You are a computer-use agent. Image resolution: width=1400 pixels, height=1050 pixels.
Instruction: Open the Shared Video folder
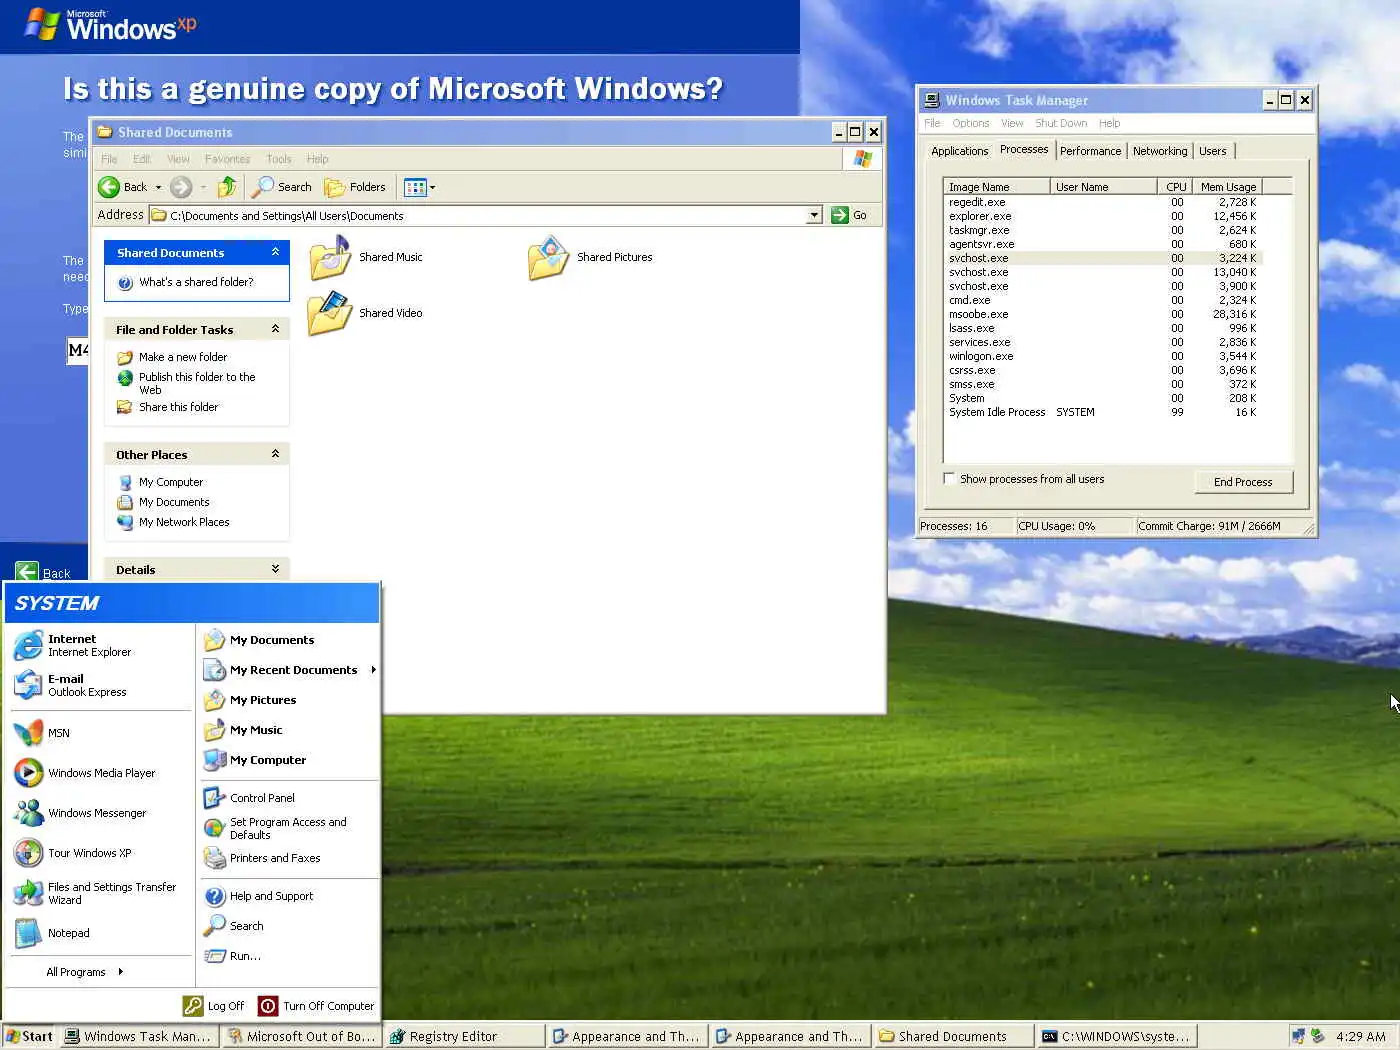click(366, 313)
